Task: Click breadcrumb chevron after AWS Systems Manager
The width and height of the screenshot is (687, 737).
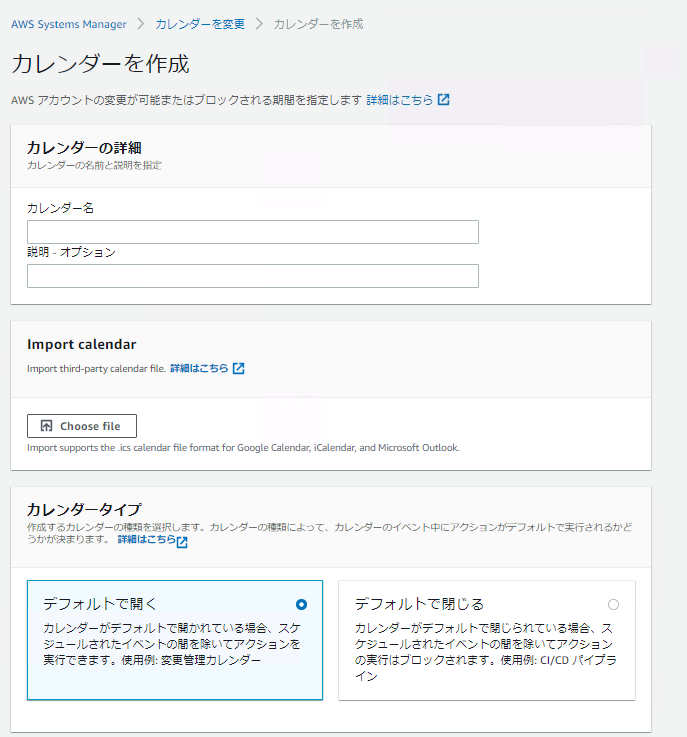Action: pyautogui.click(x=141, y=23)
